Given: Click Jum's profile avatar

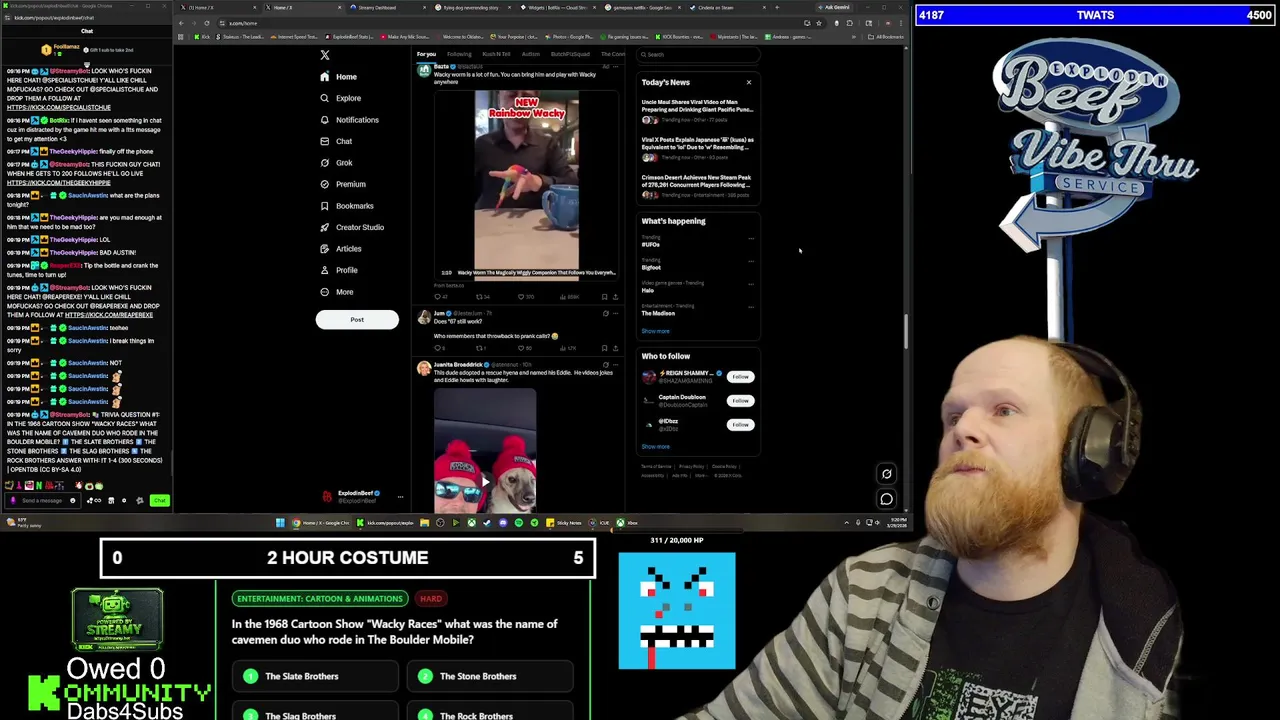Looking at the screenshot, I should coord(424,317).
